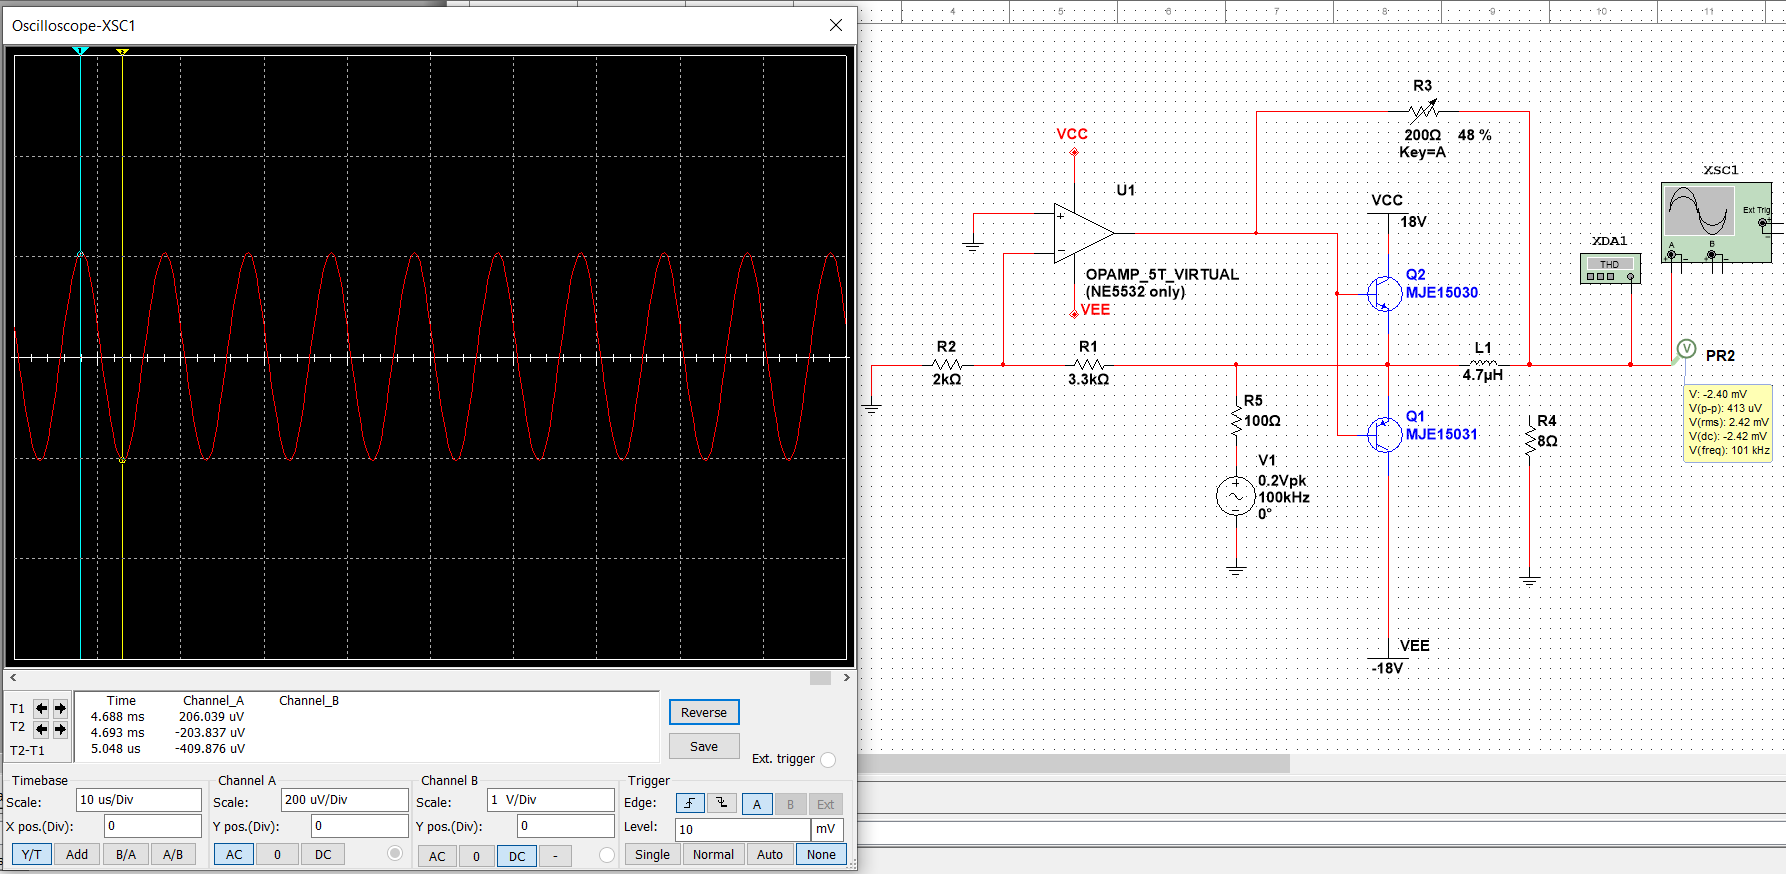Edit Channel A scale 200 uV/Div

point(345,800)
